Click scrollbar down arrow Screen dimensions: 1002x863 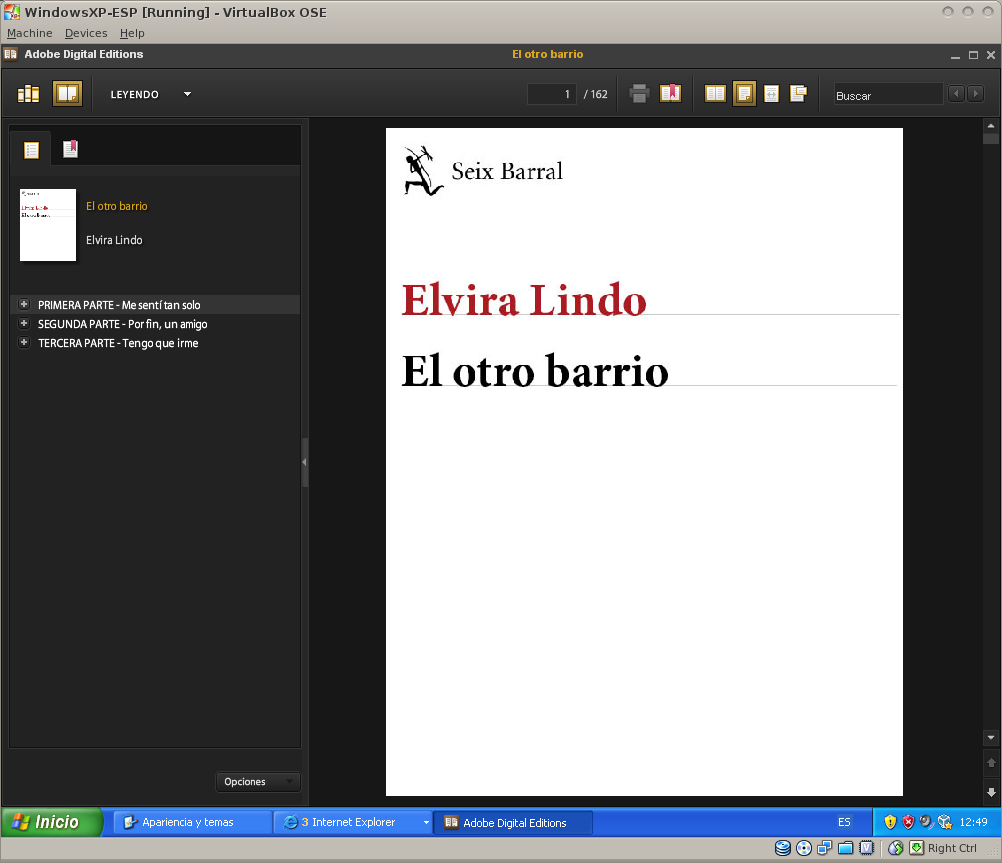[991, 737]
